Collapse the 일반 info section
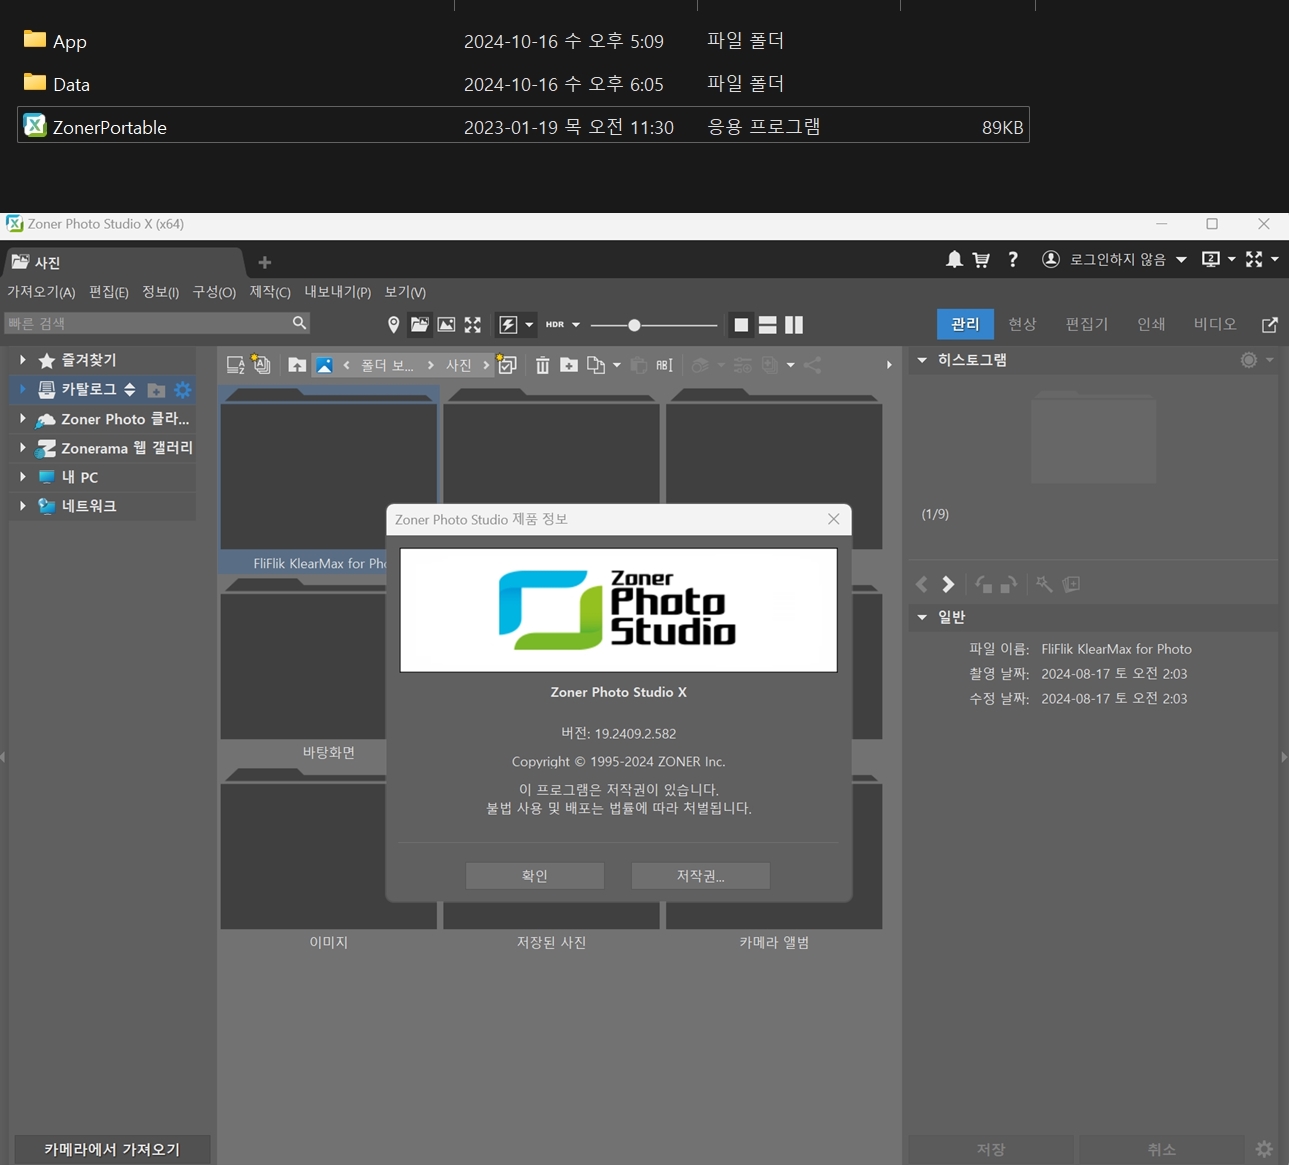 pyautogui.click(x=922, y=617)
